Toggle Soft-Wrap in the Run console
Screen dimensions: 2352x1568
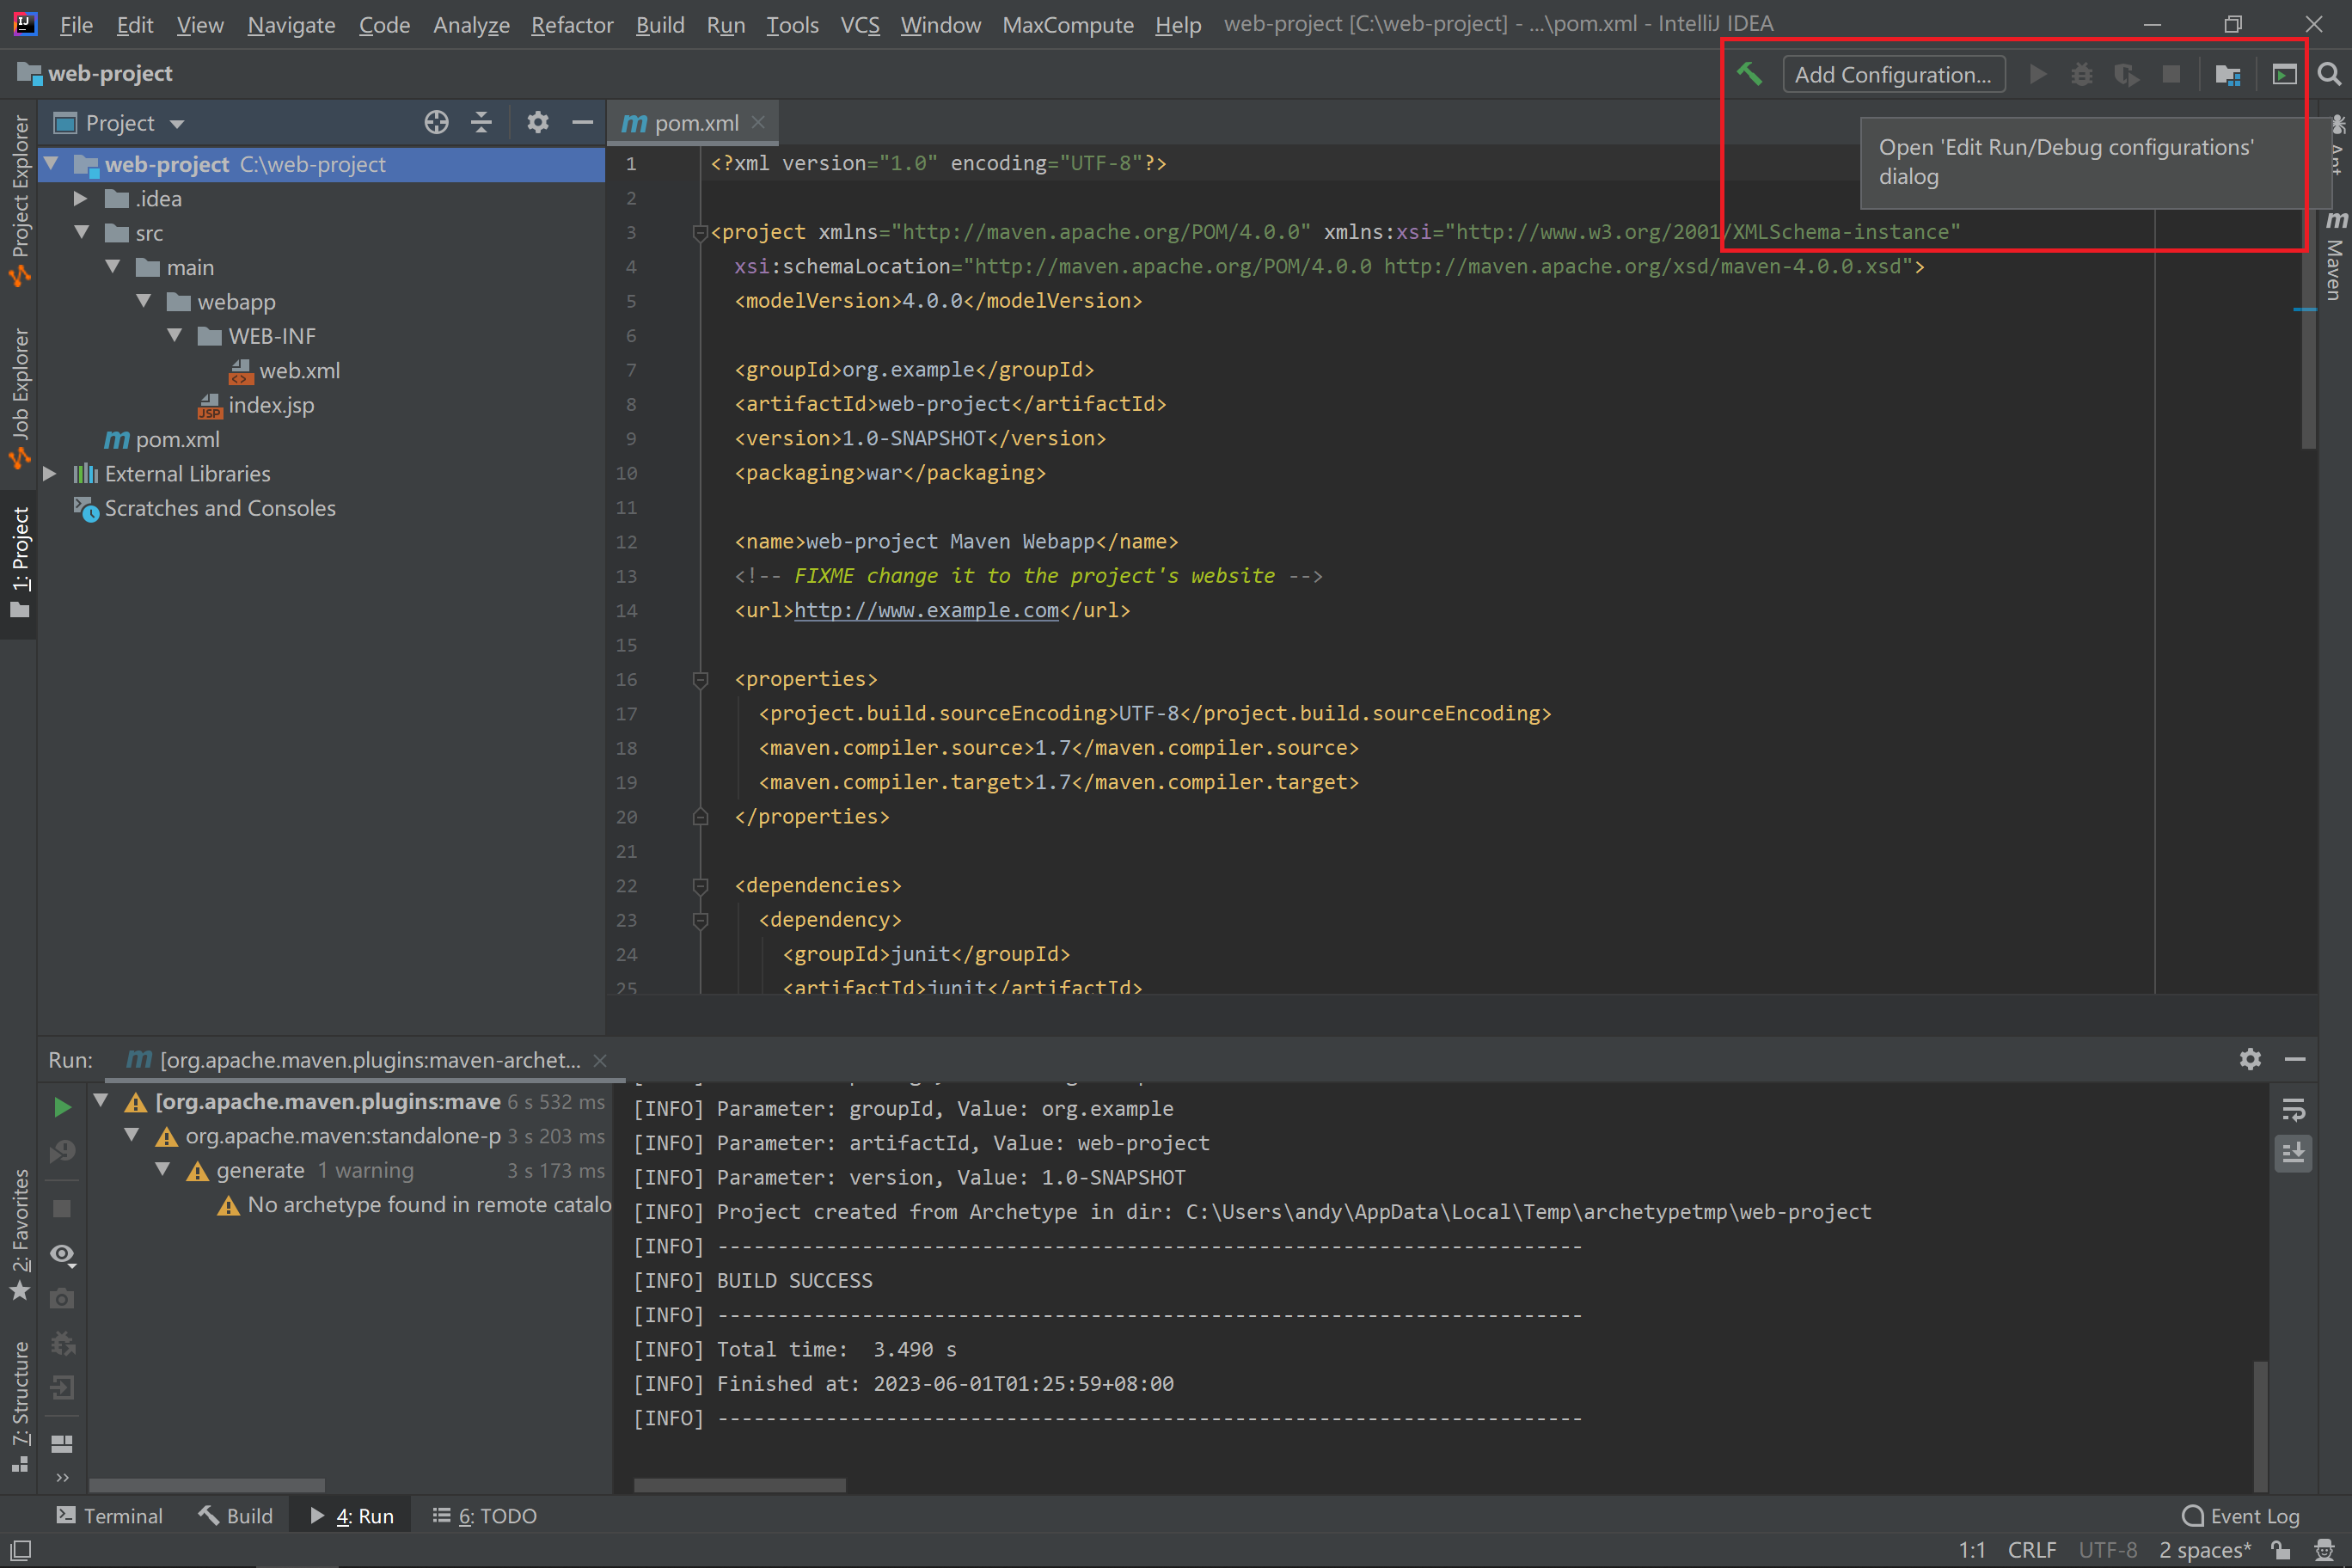click(x=2293, y=1108)
